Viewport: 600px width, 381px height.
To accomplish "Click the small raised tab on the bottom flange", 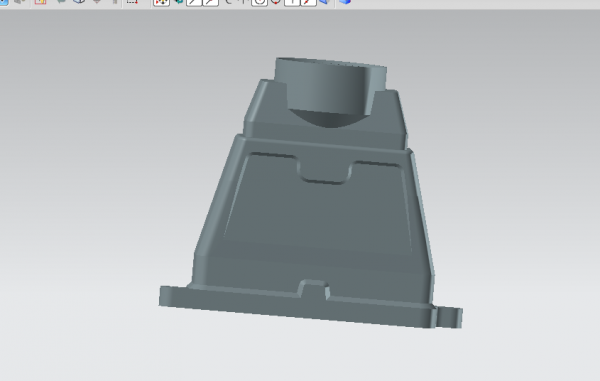I will tap(313, 290).
